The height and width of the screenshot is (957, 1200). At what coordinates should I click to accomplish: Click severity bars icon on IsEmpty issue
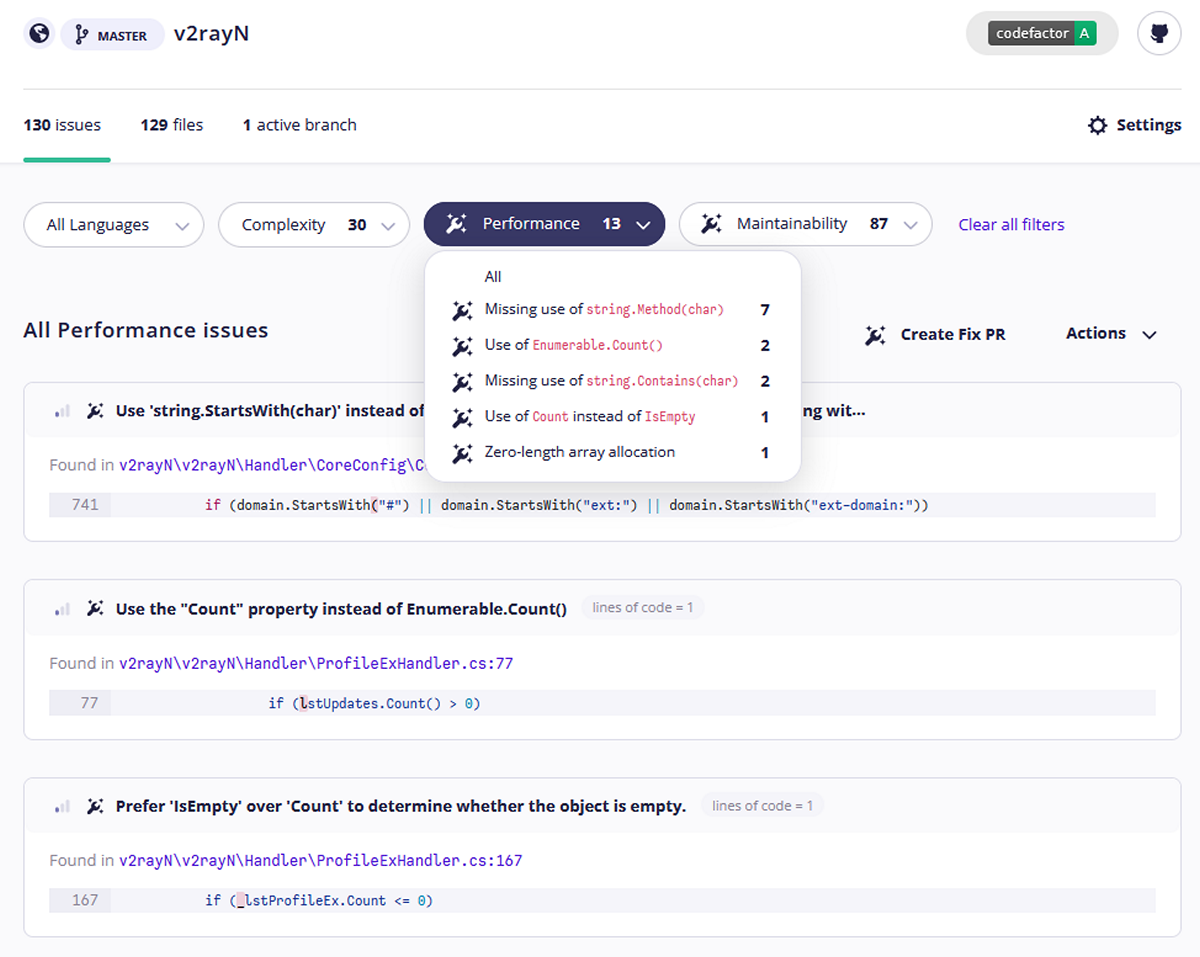62,806
